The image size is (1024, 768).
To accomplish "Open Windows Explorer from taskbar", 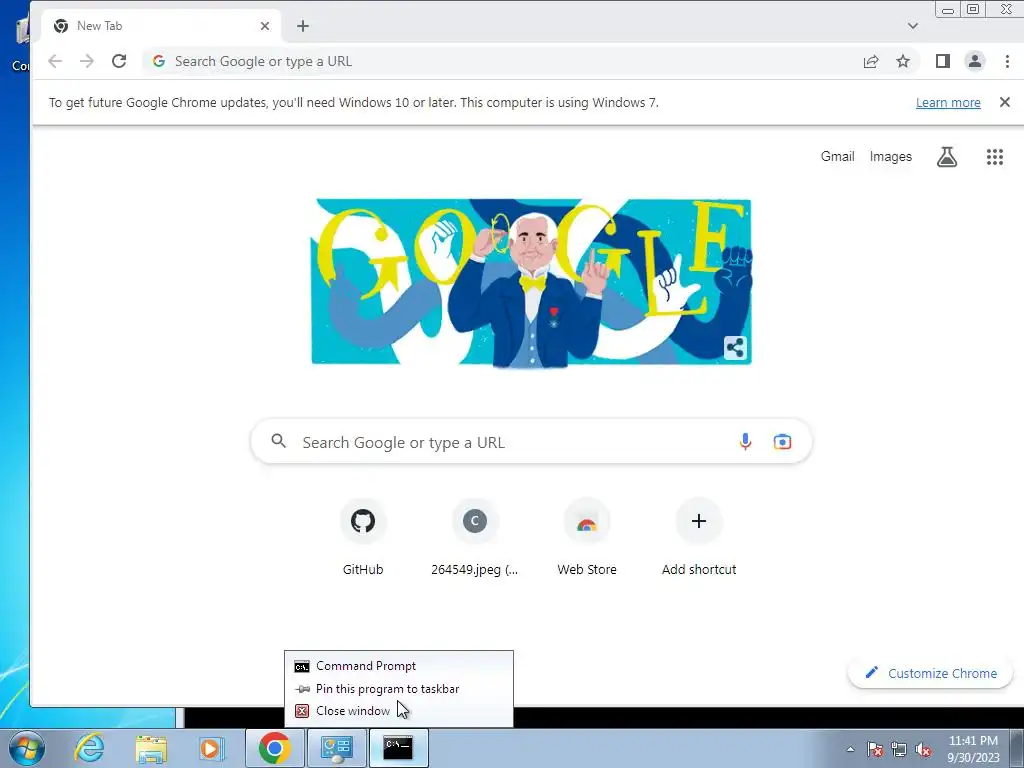I will click(x=151, y=748).
